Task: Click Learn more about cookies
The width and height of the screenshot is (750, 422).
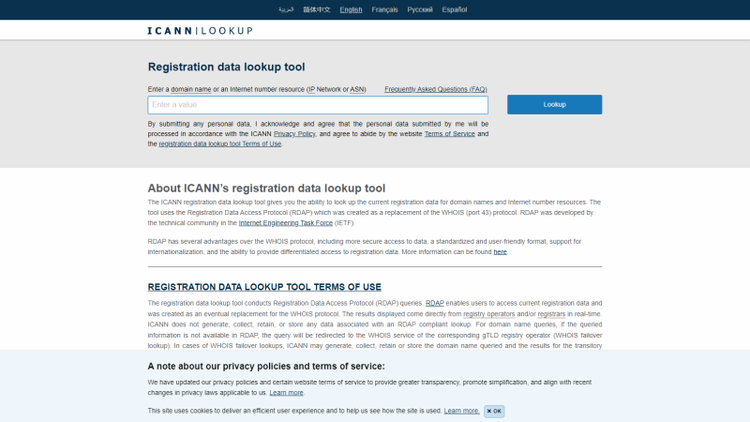Action: (462, 411)
